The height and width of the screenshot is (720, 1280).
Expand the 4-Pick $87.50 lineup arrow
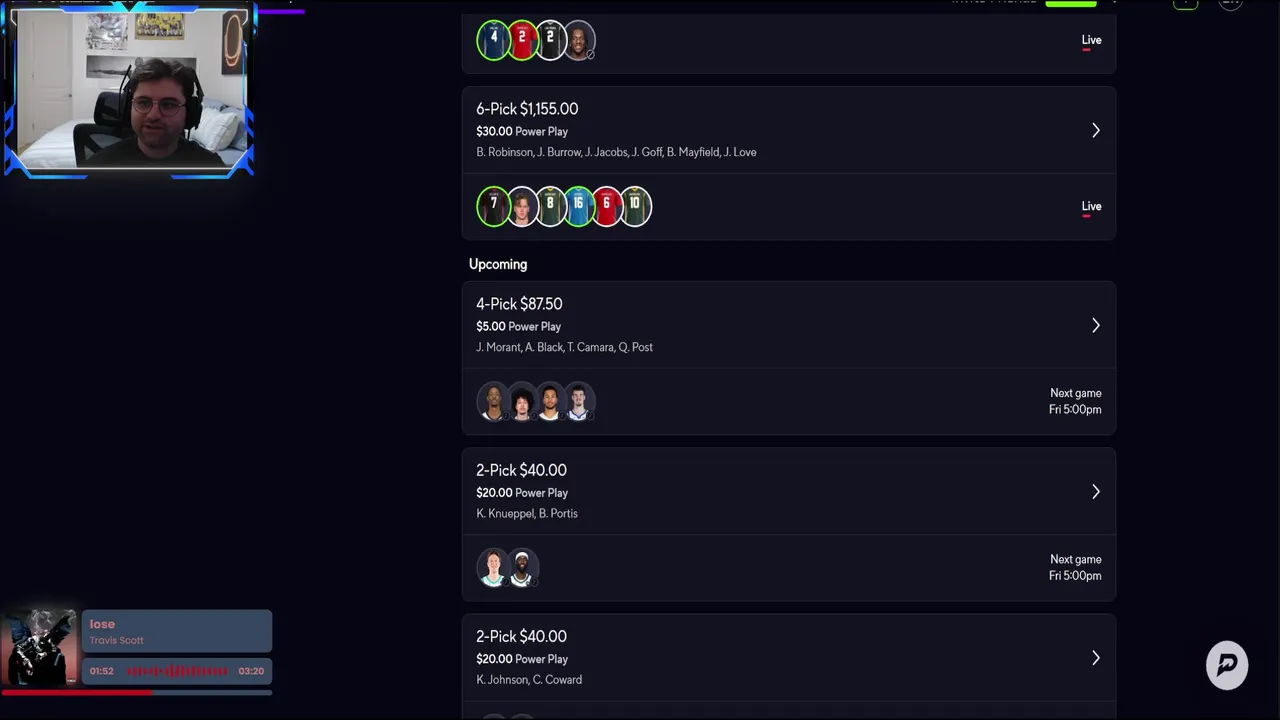coord(1095,326)
